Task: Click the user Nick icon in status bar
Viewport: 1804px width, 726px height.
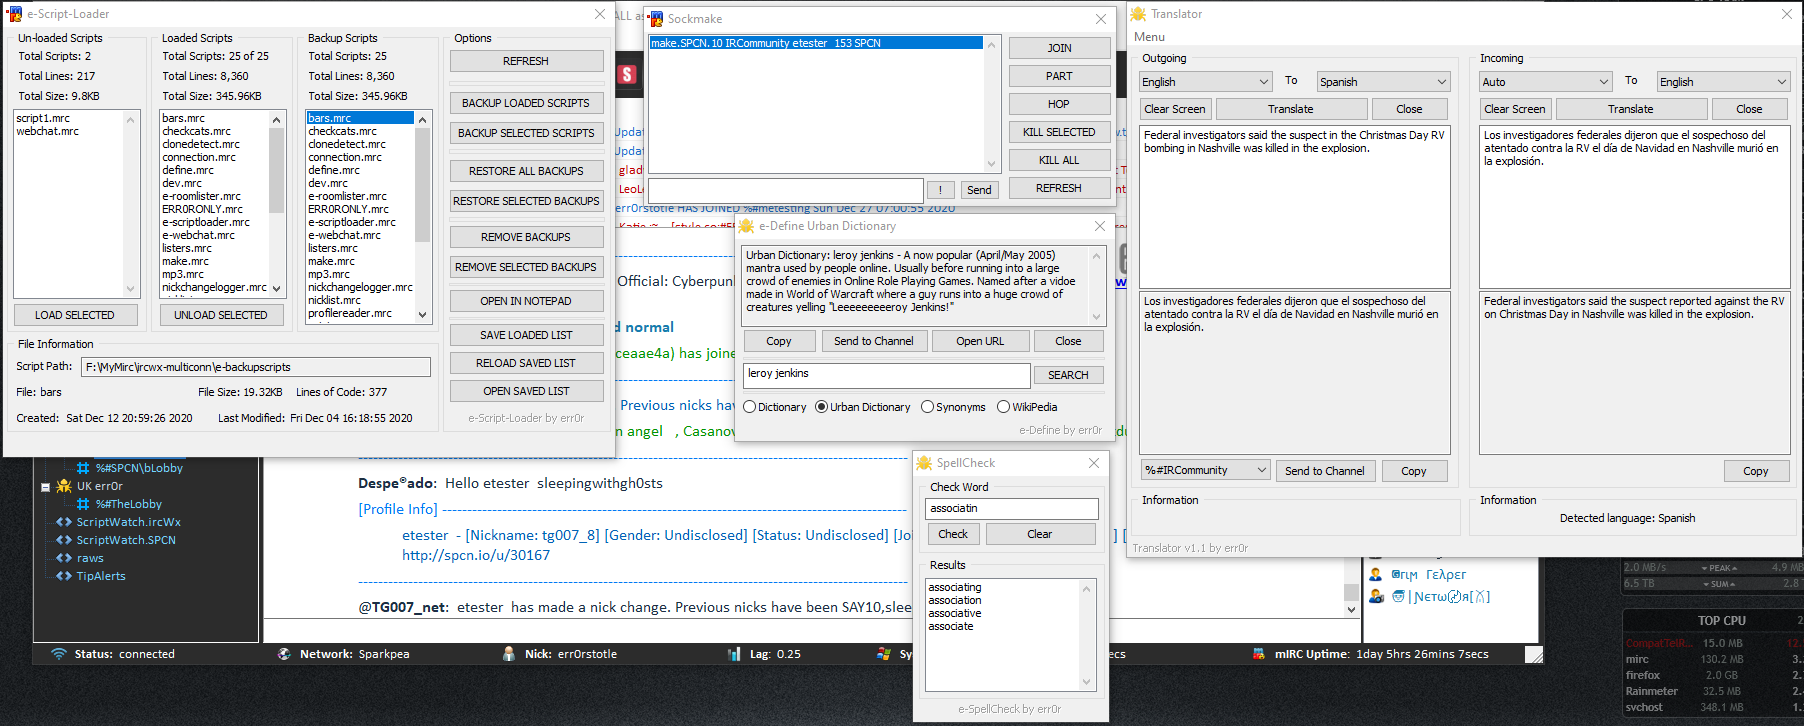Action: coord(509,654)
